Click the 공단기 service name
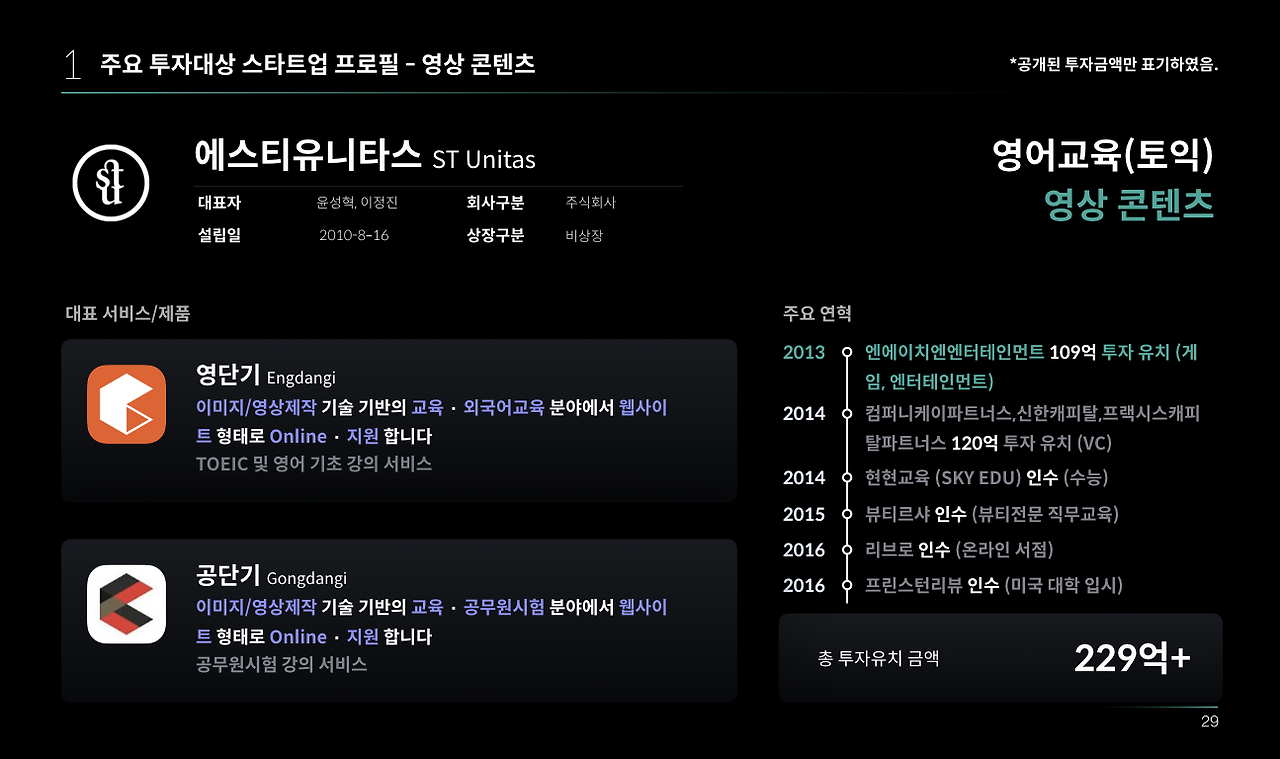 coord(228,575)
